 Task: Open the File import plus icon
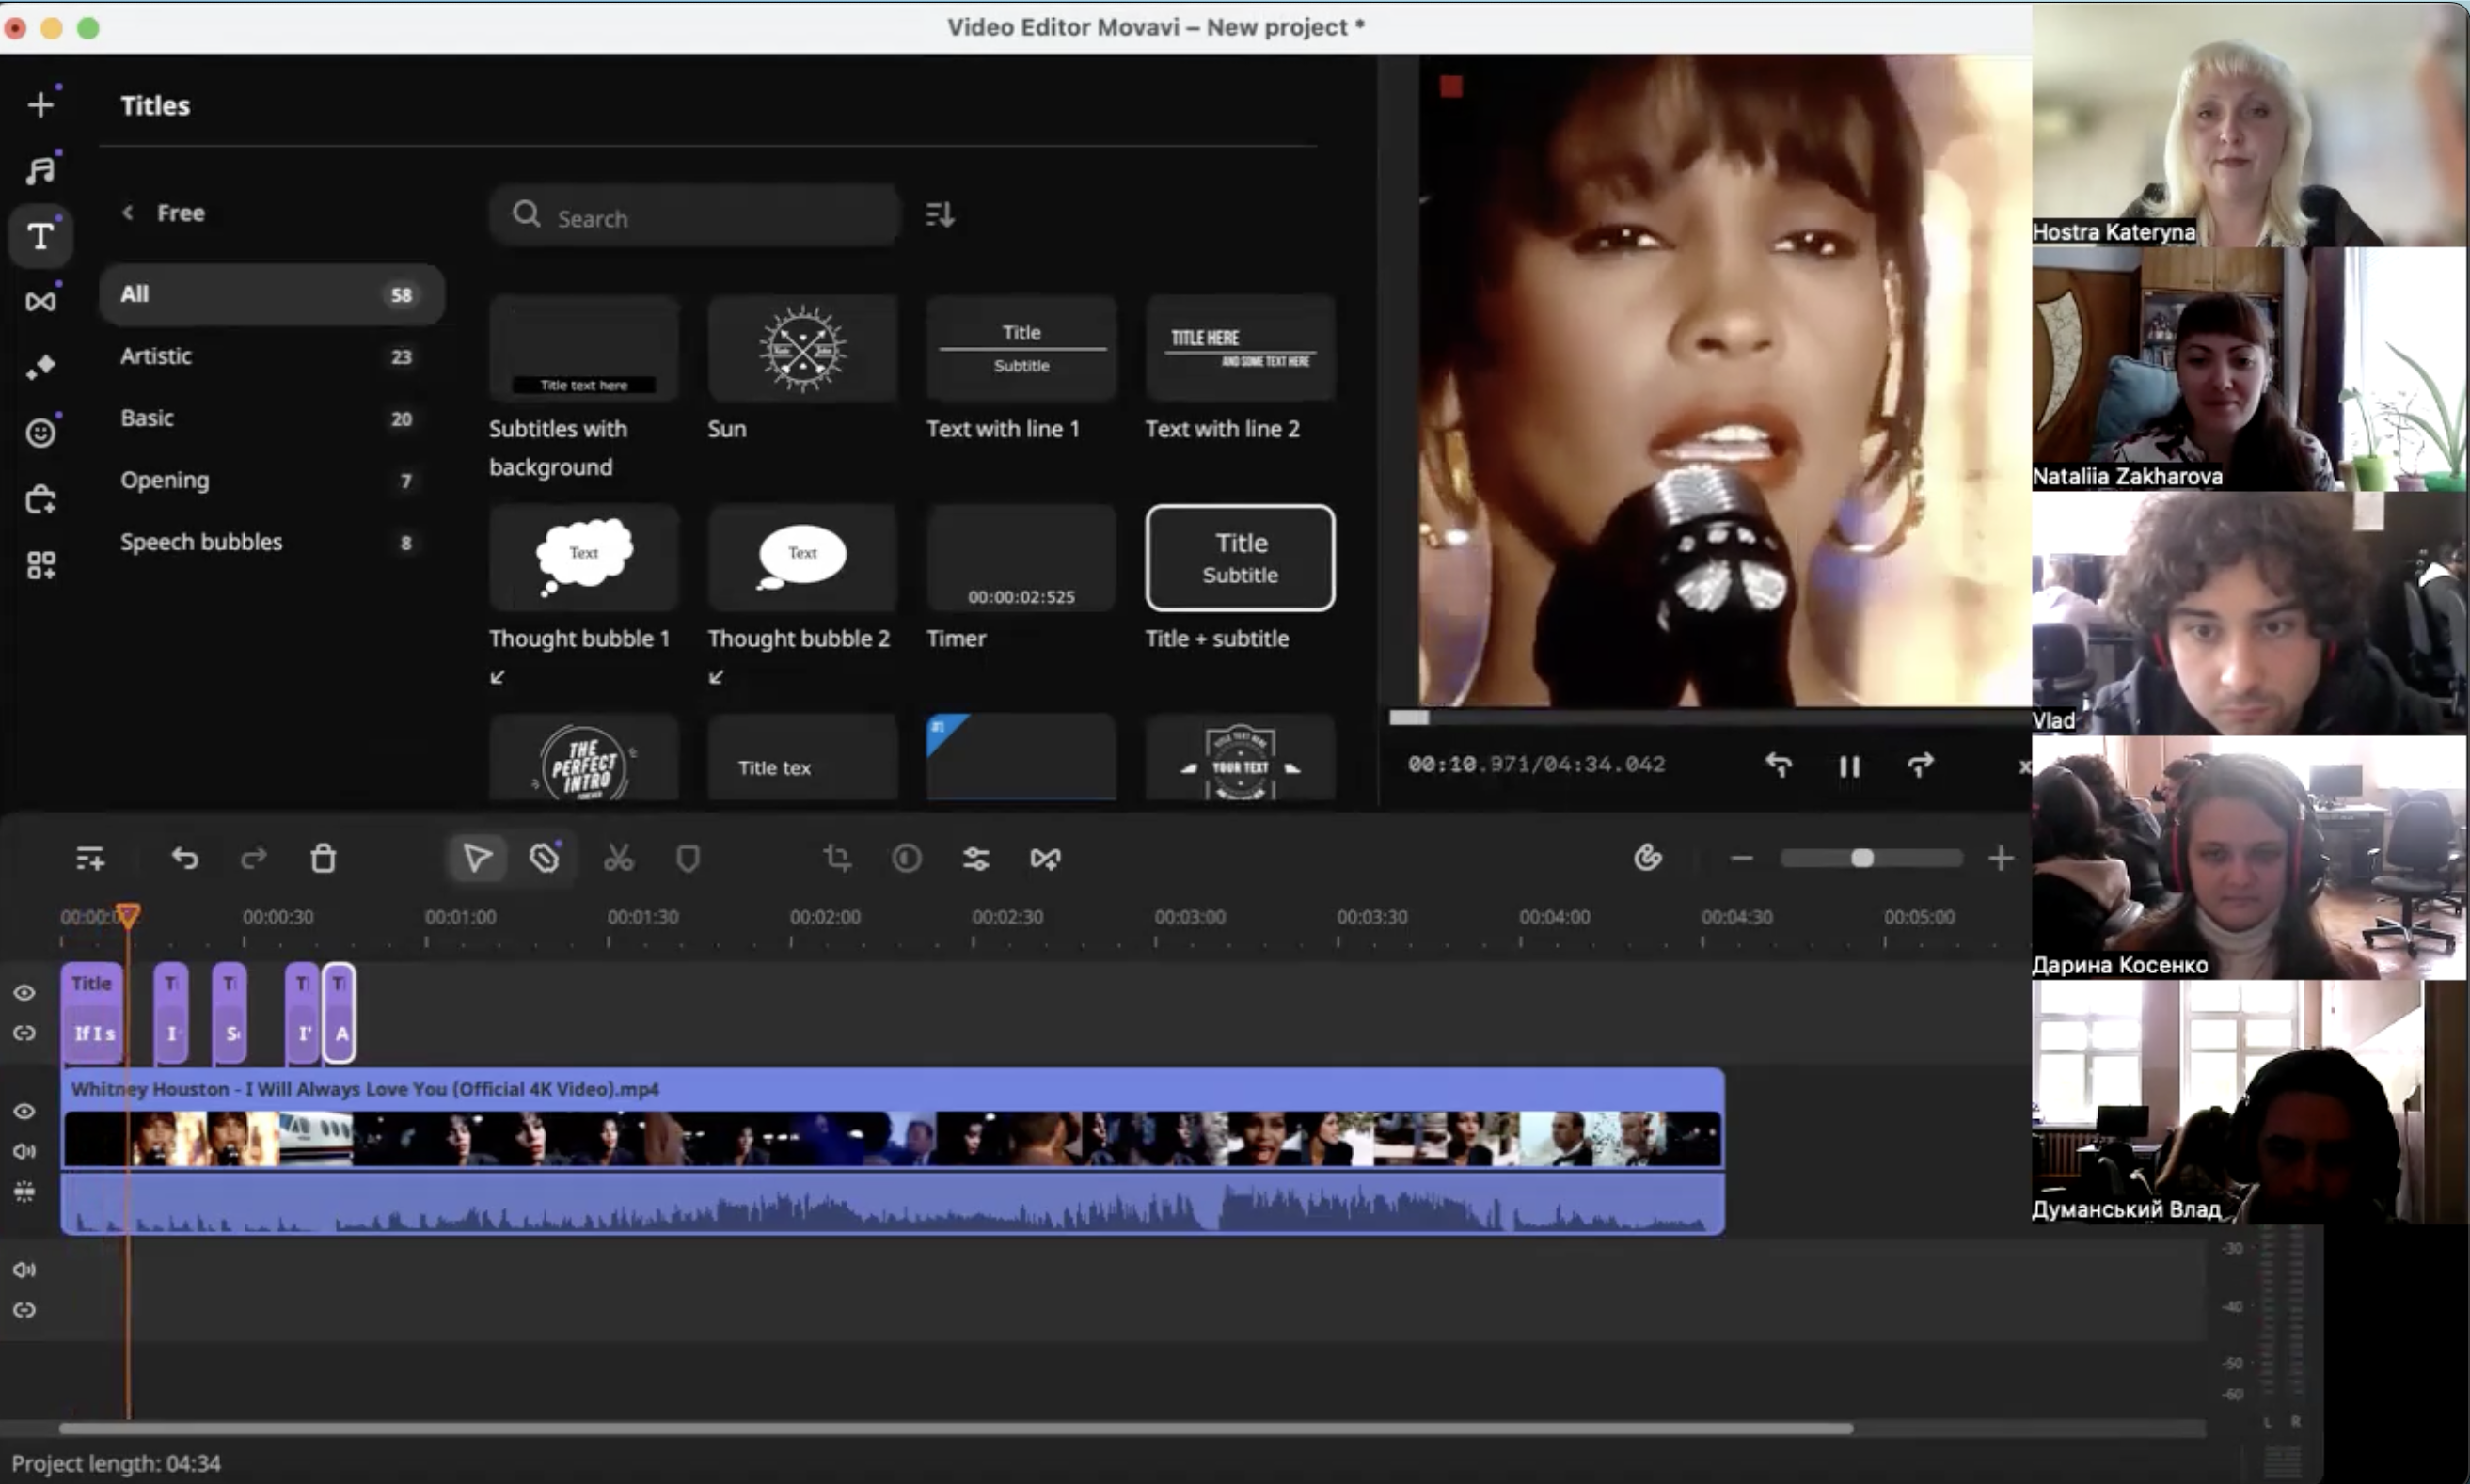coord(40,104)
